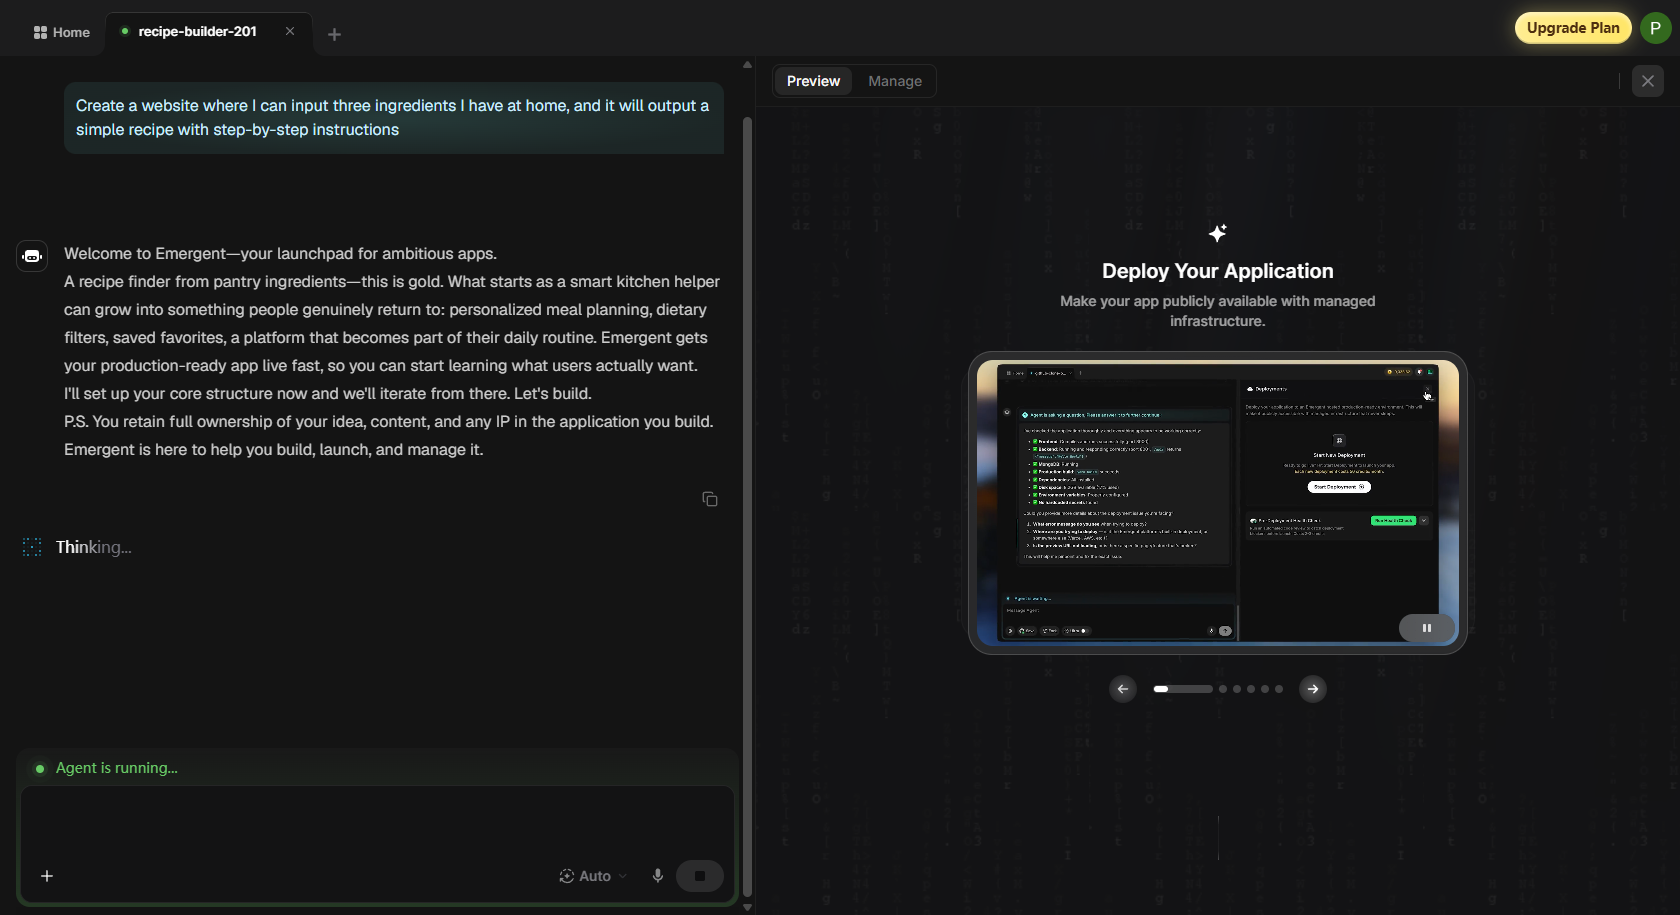Image resolution: width=1680 pixels, height=915 pixels.
Task: Click the carousel progress indicator bar
Action: point(1183,689)
